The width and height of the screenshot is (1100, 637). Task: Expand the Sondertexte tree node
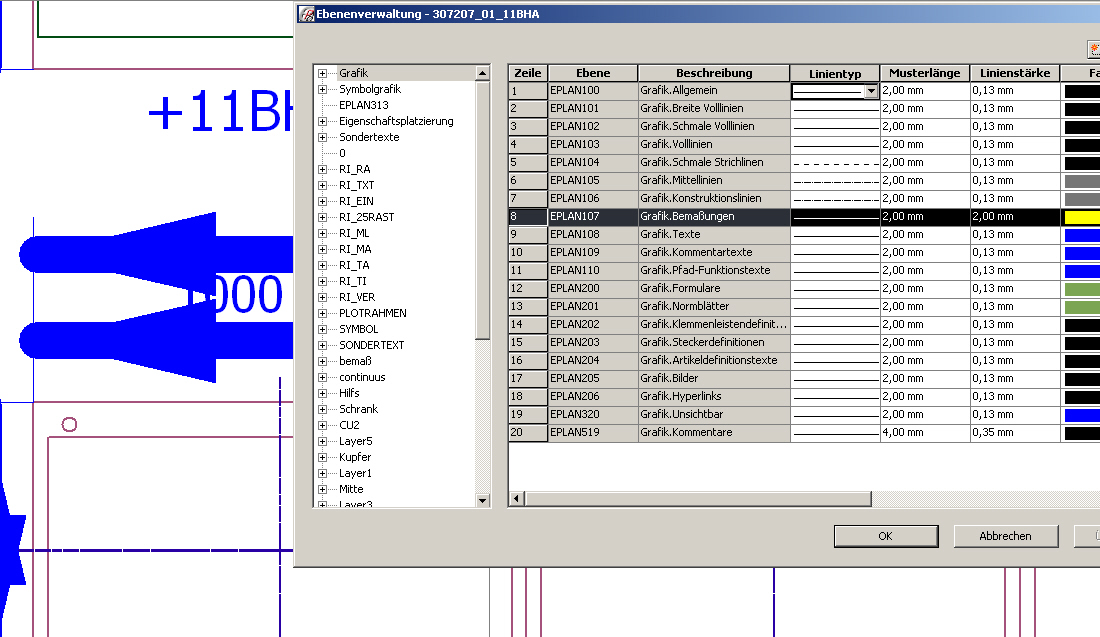point(322,137)
